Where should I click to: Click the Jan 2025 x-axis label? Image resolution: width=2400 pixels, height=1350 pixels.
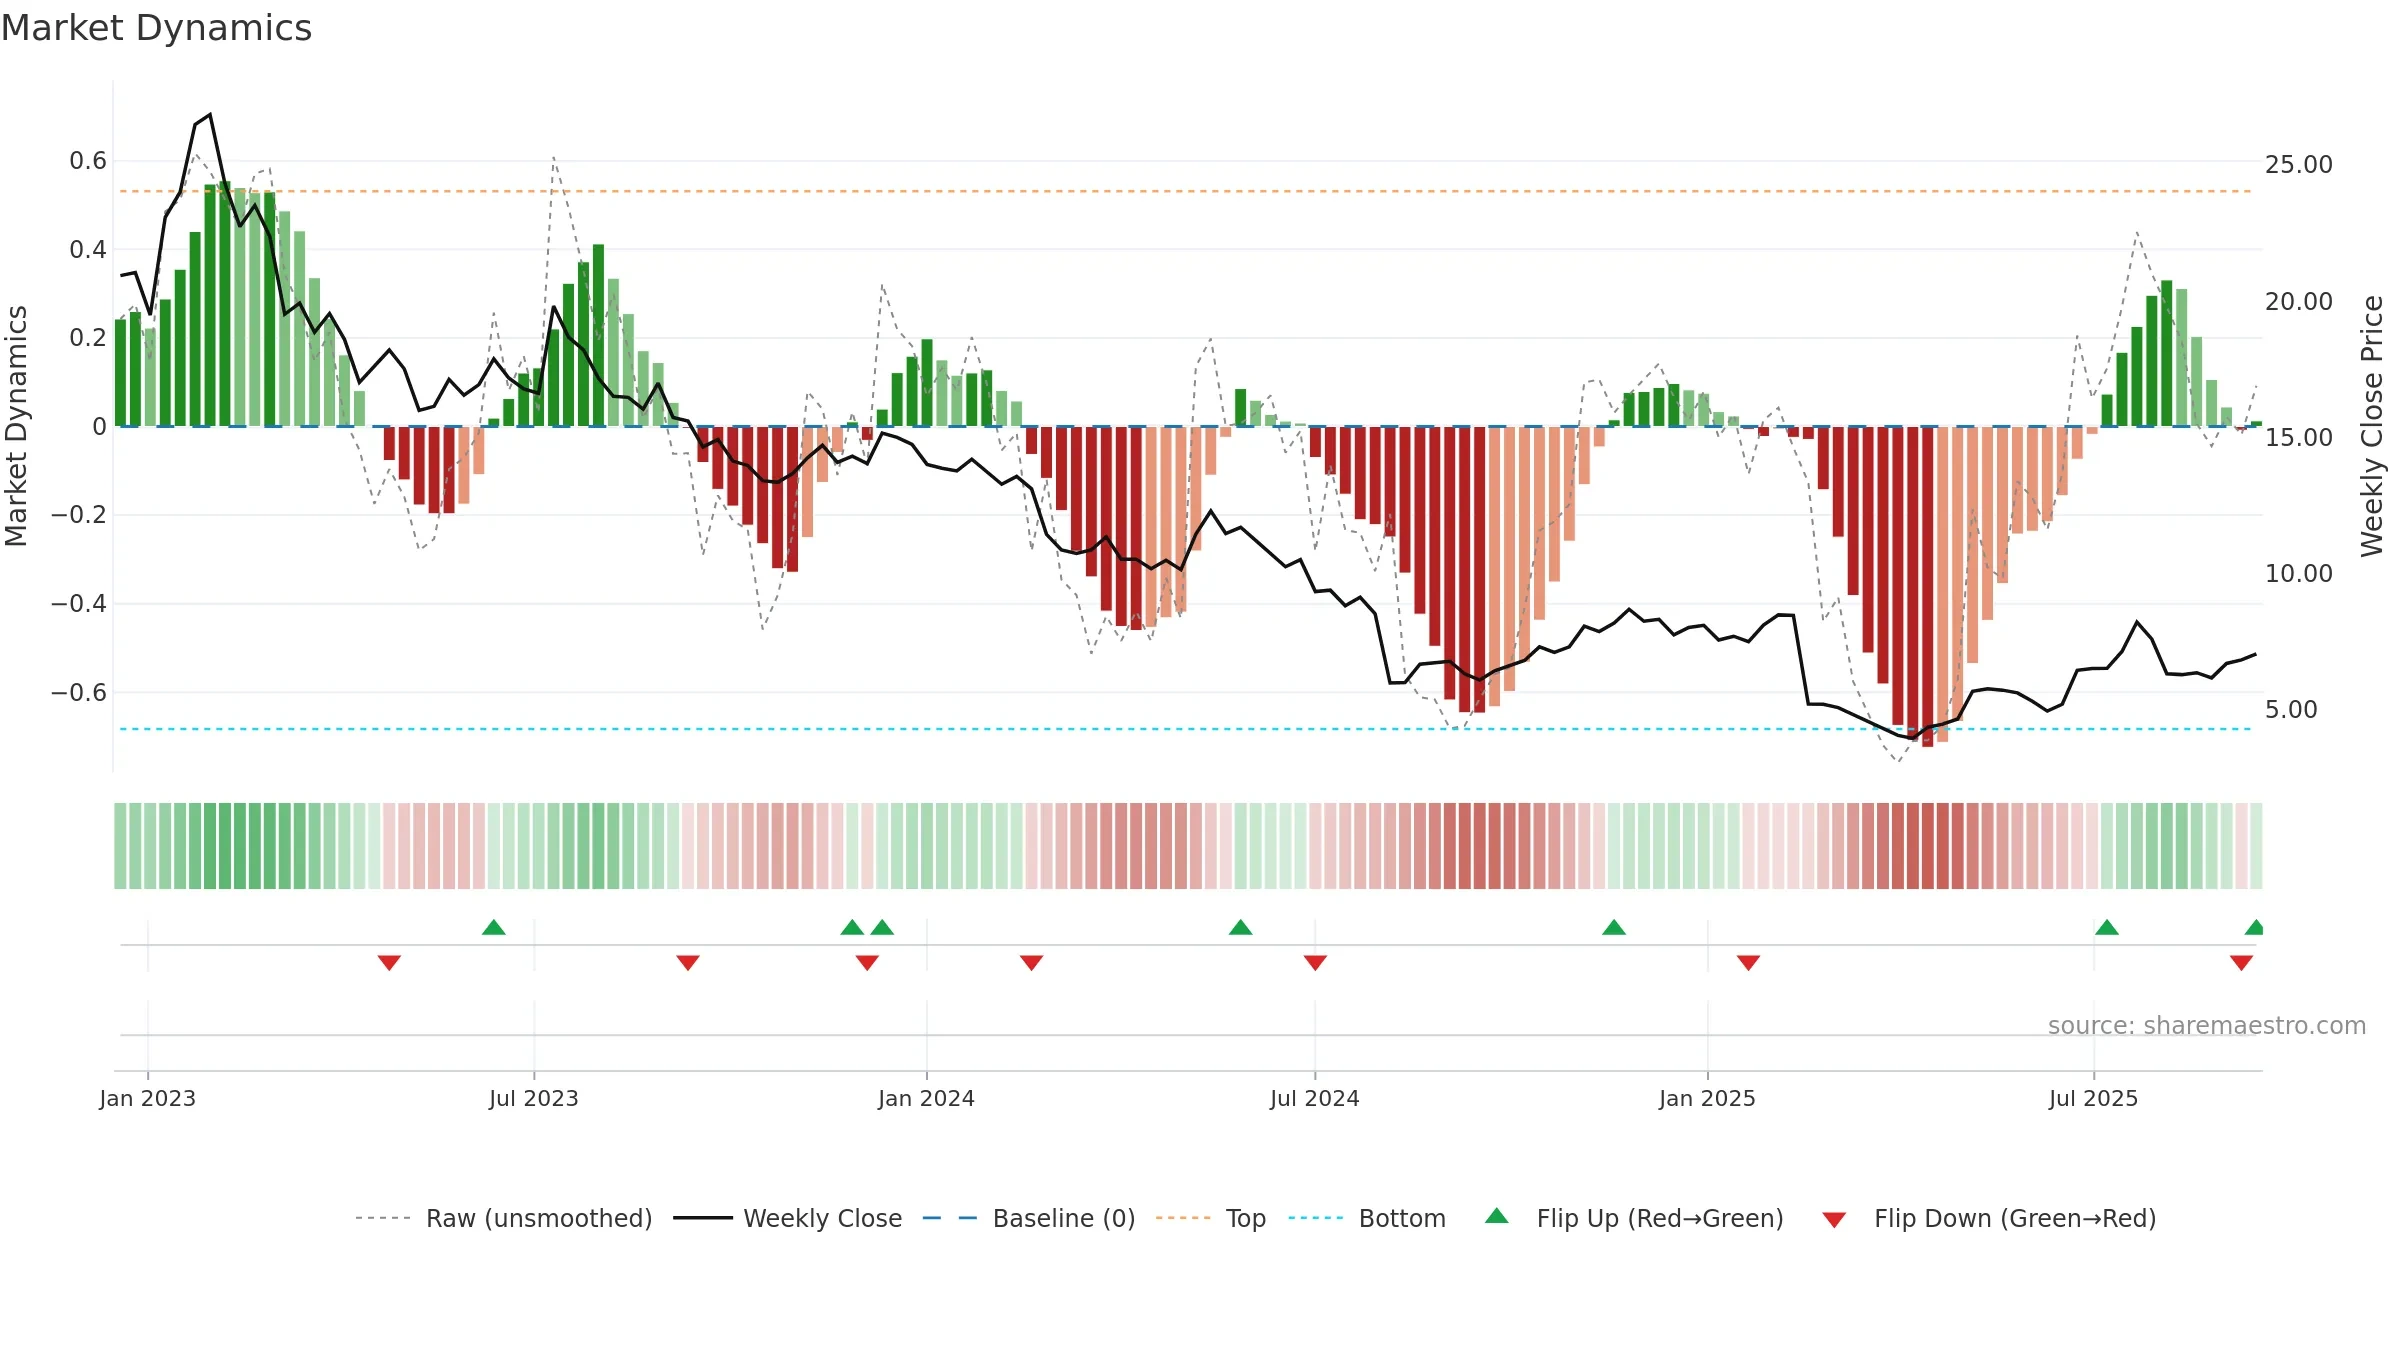pyautogui.click(x=1708, y=1098)
